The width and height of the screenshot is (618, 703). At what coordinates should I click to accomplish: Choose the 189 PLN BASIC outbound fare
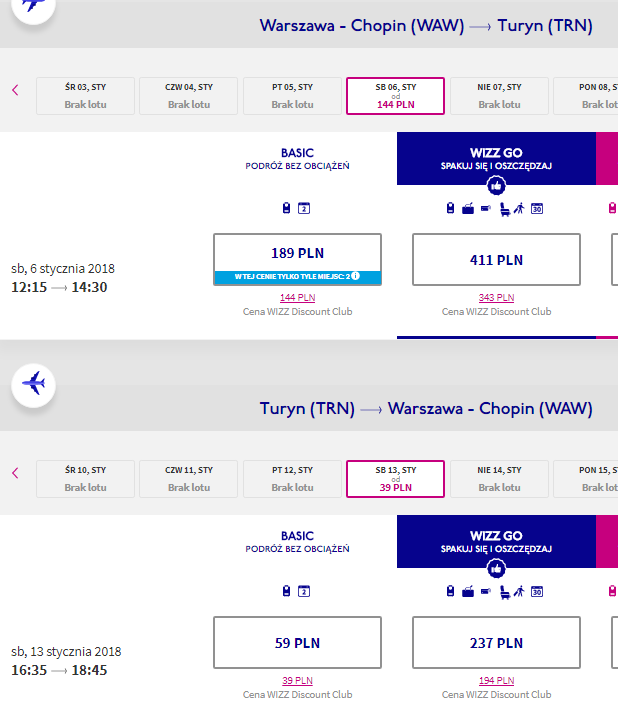coord(297,259)
